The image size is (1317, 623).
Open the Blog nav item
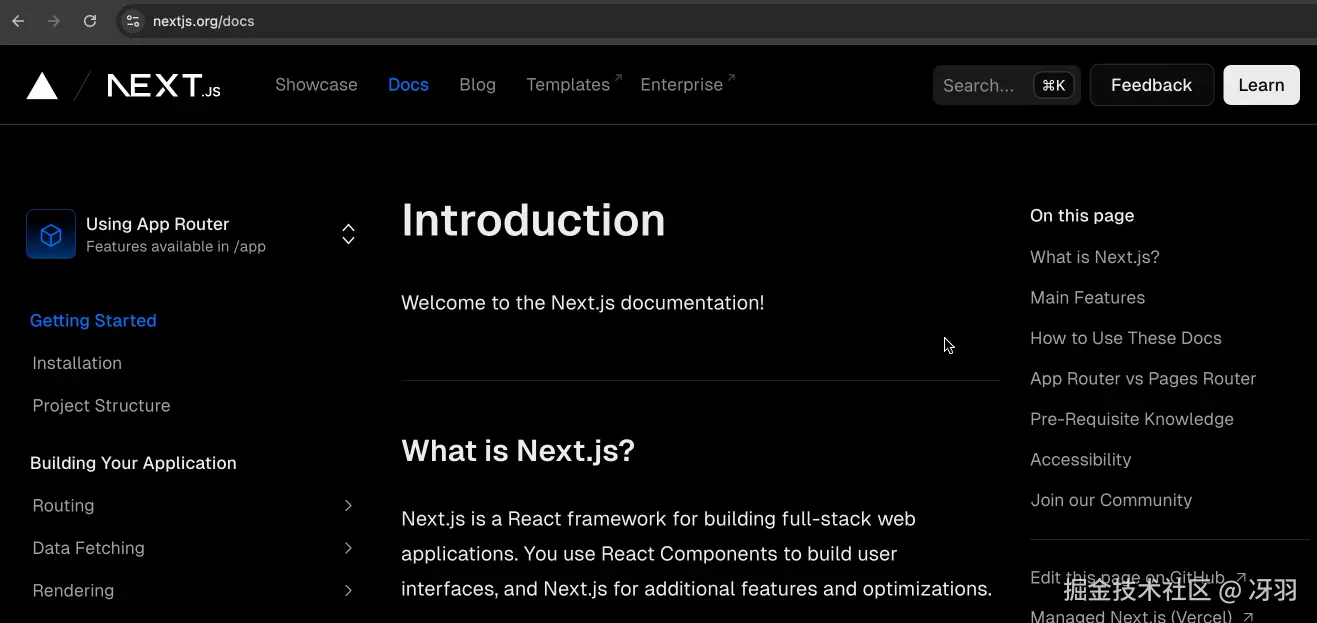[x=477, y=85]
